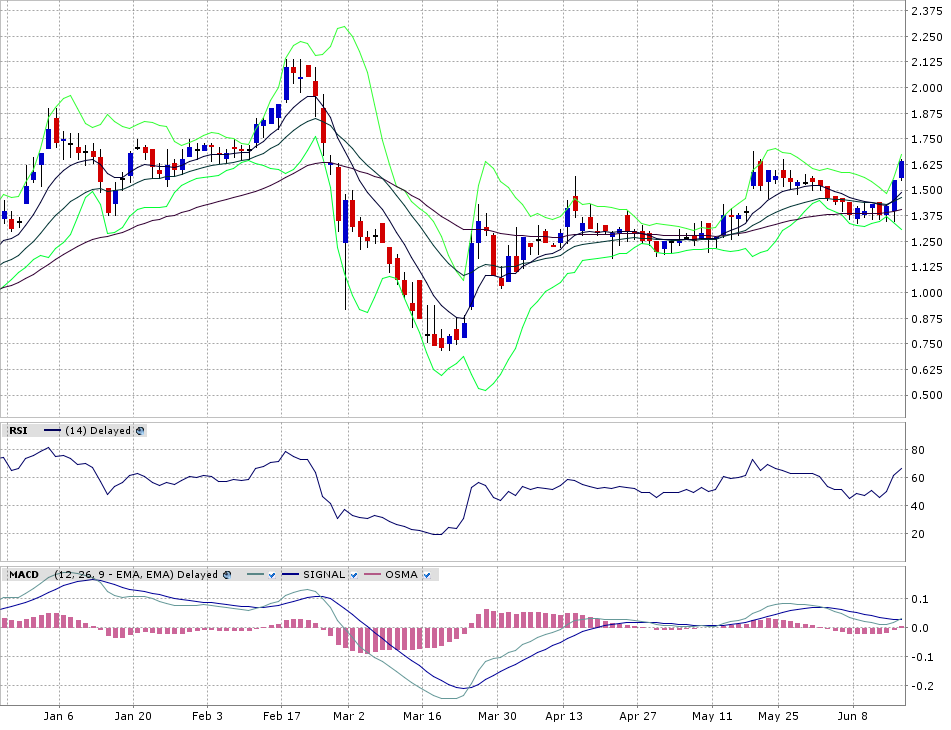Click the RSI indicator title
This screenshot has height=730, width=951.
pos(18,431)
